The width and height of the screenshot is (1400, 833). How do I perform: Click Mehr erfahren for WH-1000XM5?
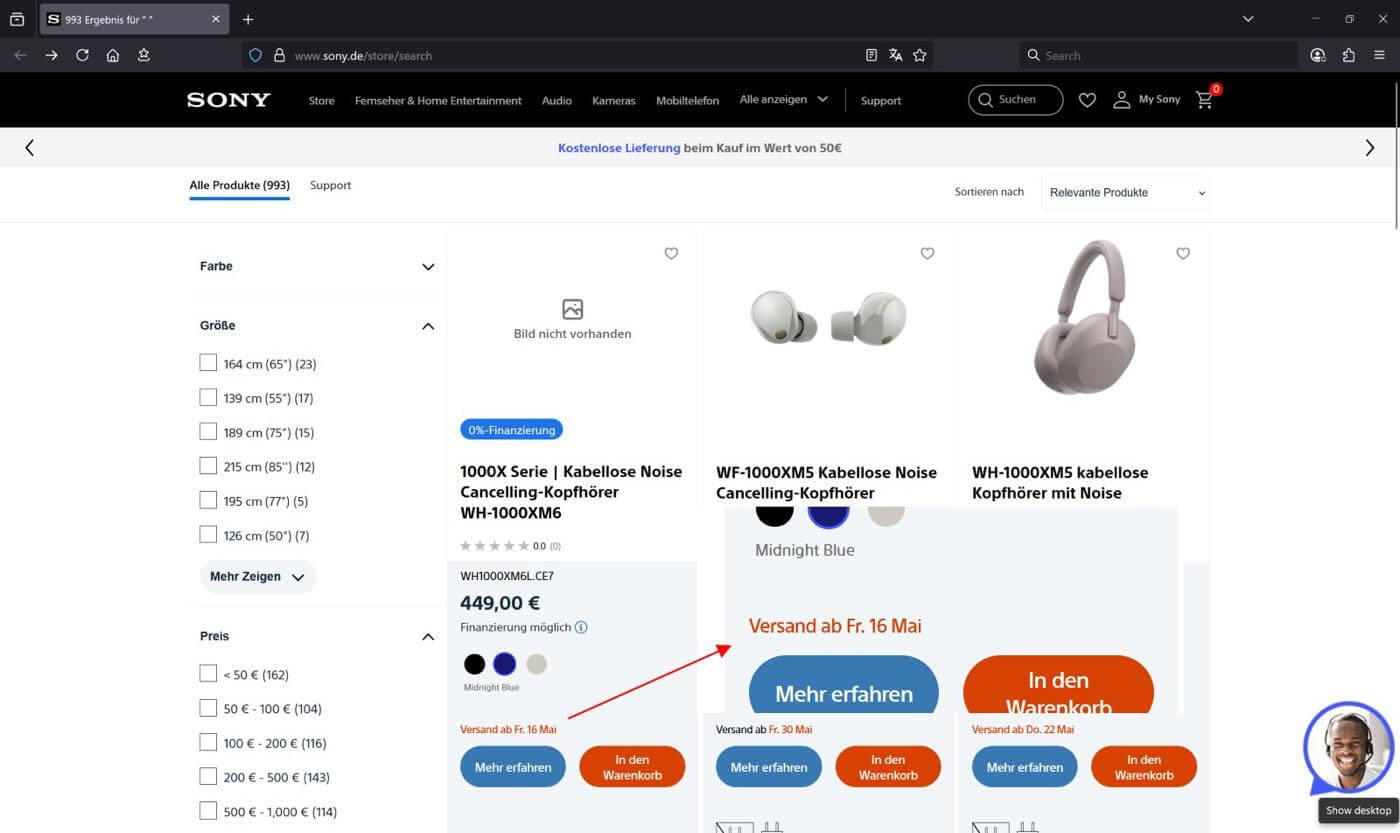1025,767
